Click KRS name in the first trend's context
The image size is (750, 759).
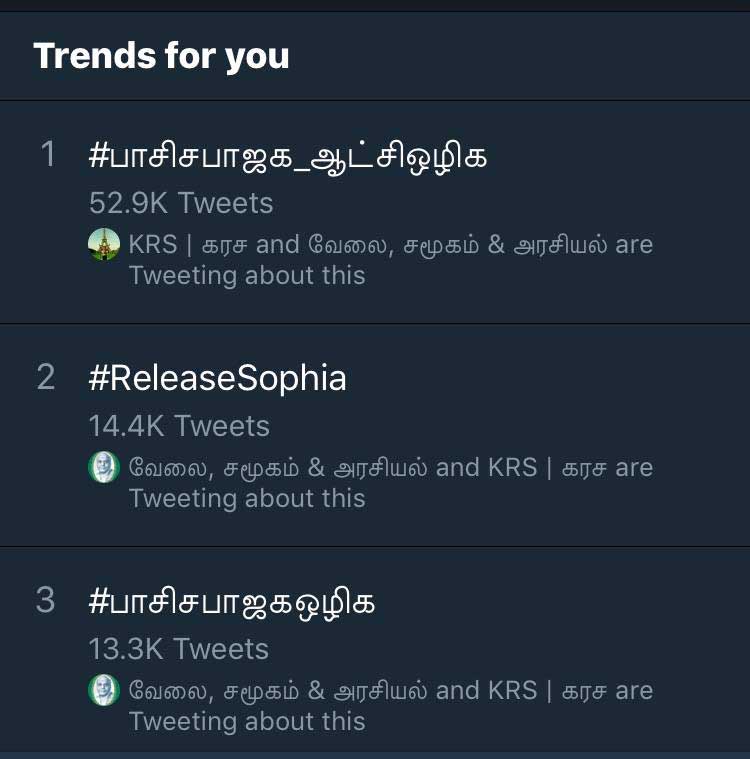pos(188,244)
